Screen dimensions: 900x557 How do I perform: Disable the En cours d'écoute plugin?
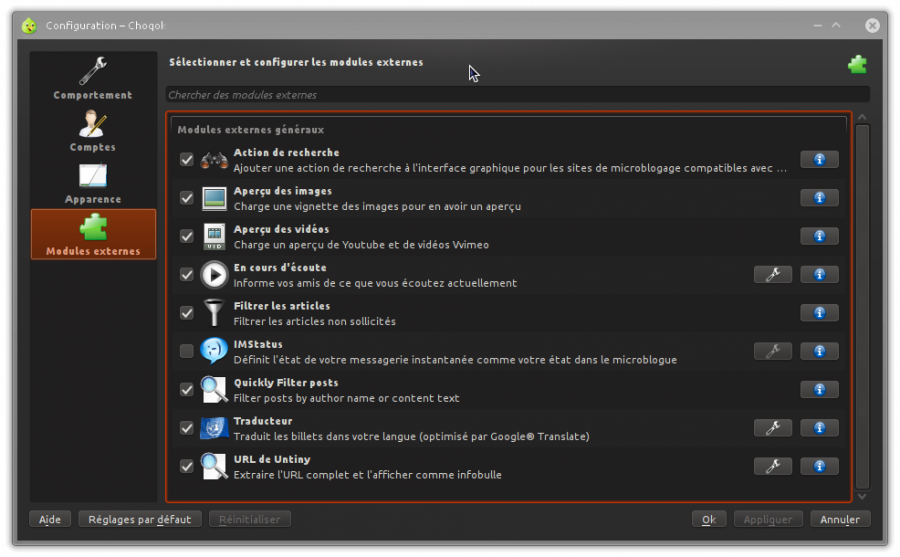pos(187,275)
